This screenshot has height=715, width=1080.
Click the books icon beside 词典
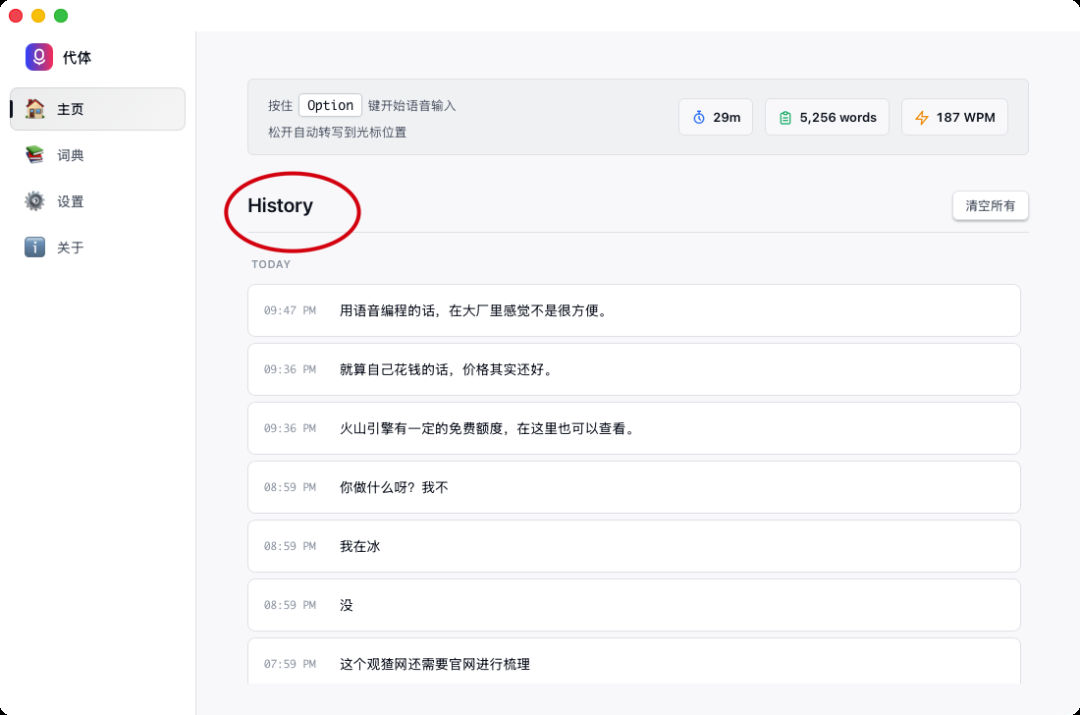[35, 155]
